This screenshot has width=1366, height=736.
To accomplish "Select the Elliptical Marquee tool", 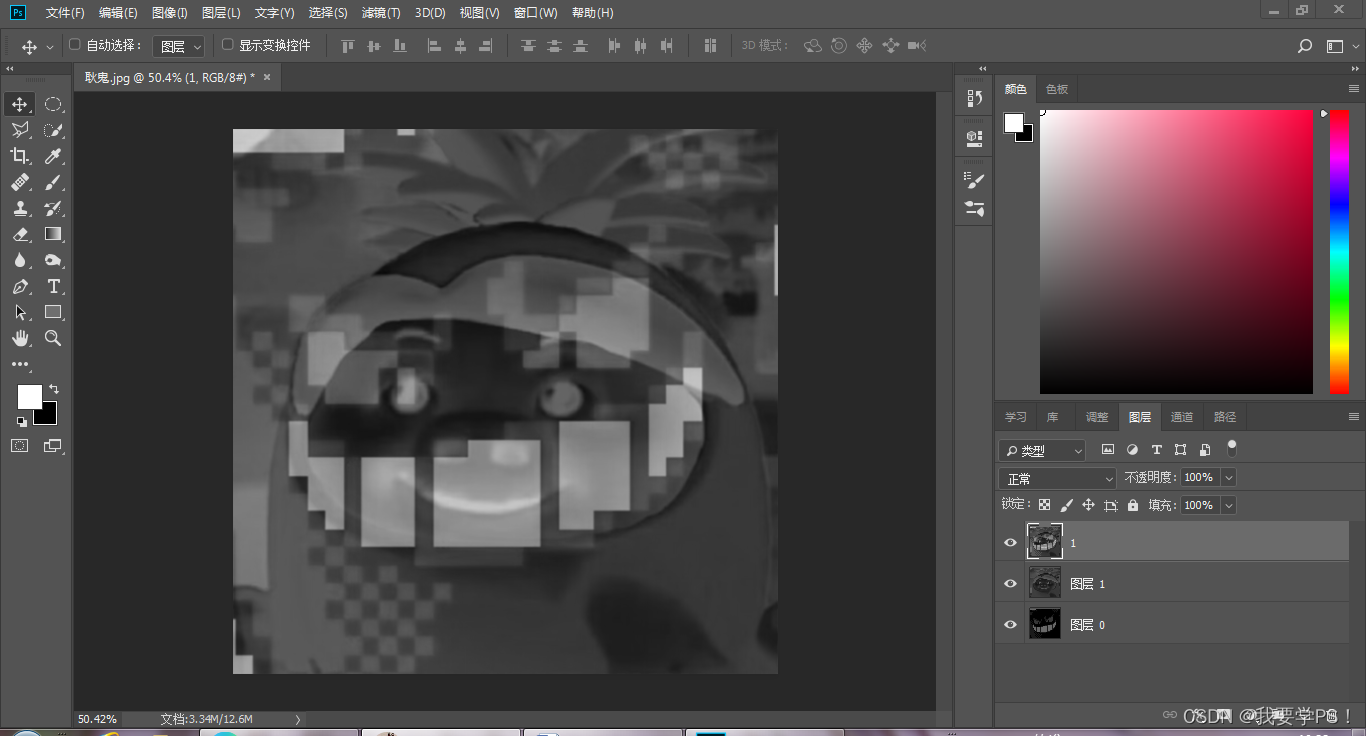I will pyautogui.click(x=53, y=104).
